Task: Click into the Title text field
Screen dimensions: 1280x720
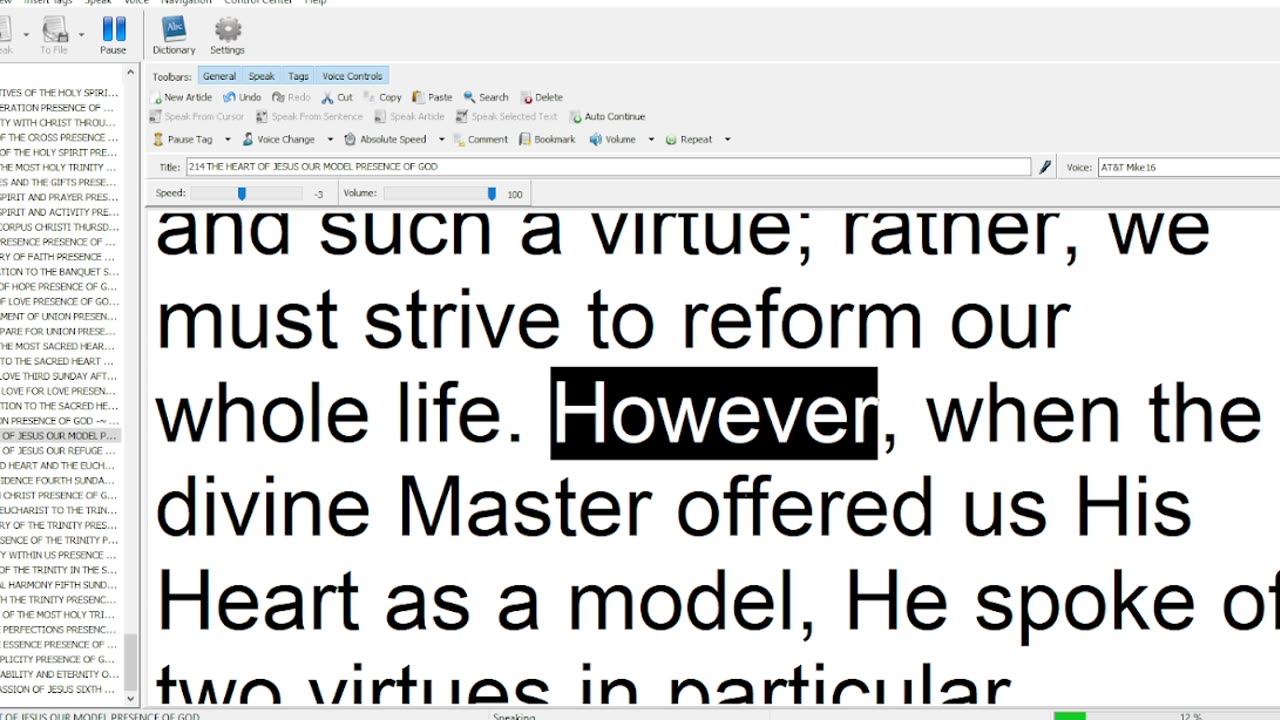Action: pyautogui.click(x=608, y=167)
